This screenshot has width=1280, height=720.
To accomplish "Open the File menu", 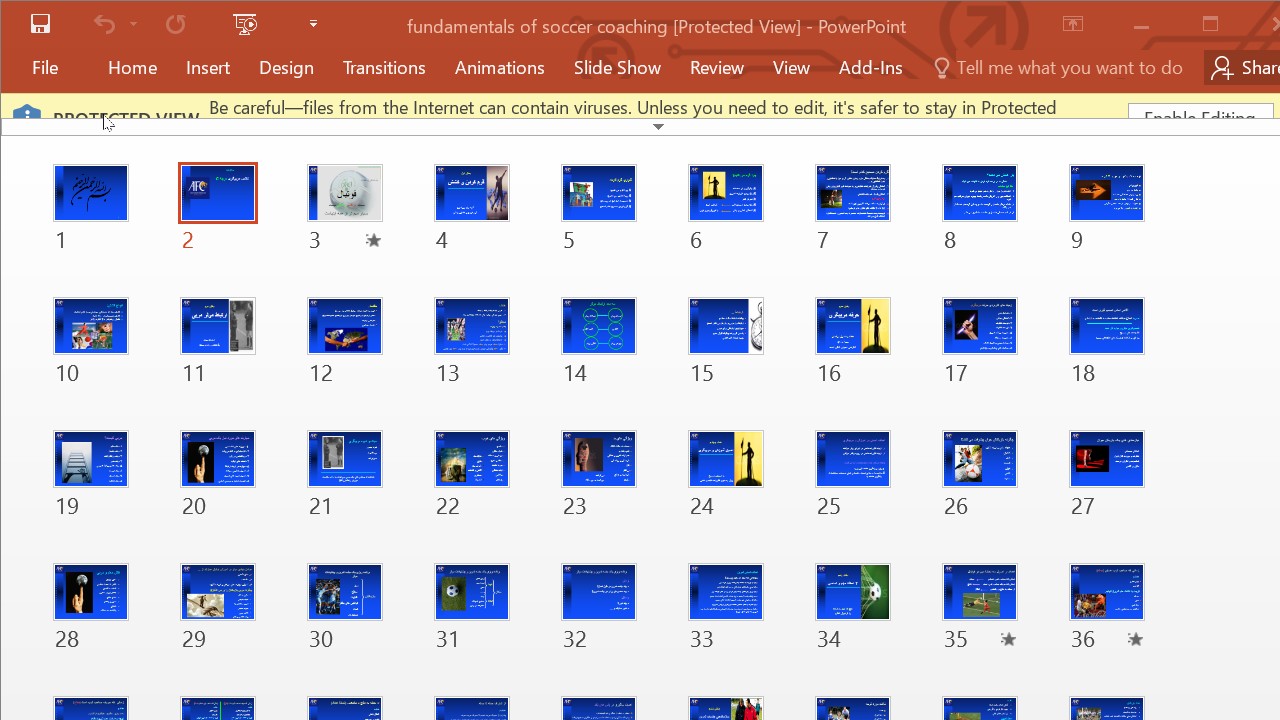I will pos(45,68).
